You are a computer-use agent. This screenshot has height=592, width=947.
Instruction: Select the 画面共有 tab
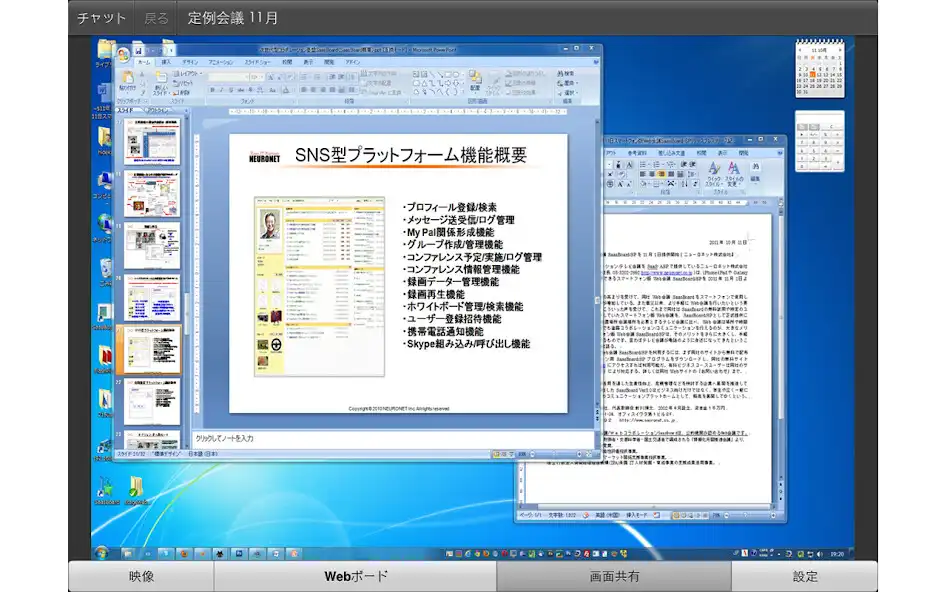coord(614,576)
